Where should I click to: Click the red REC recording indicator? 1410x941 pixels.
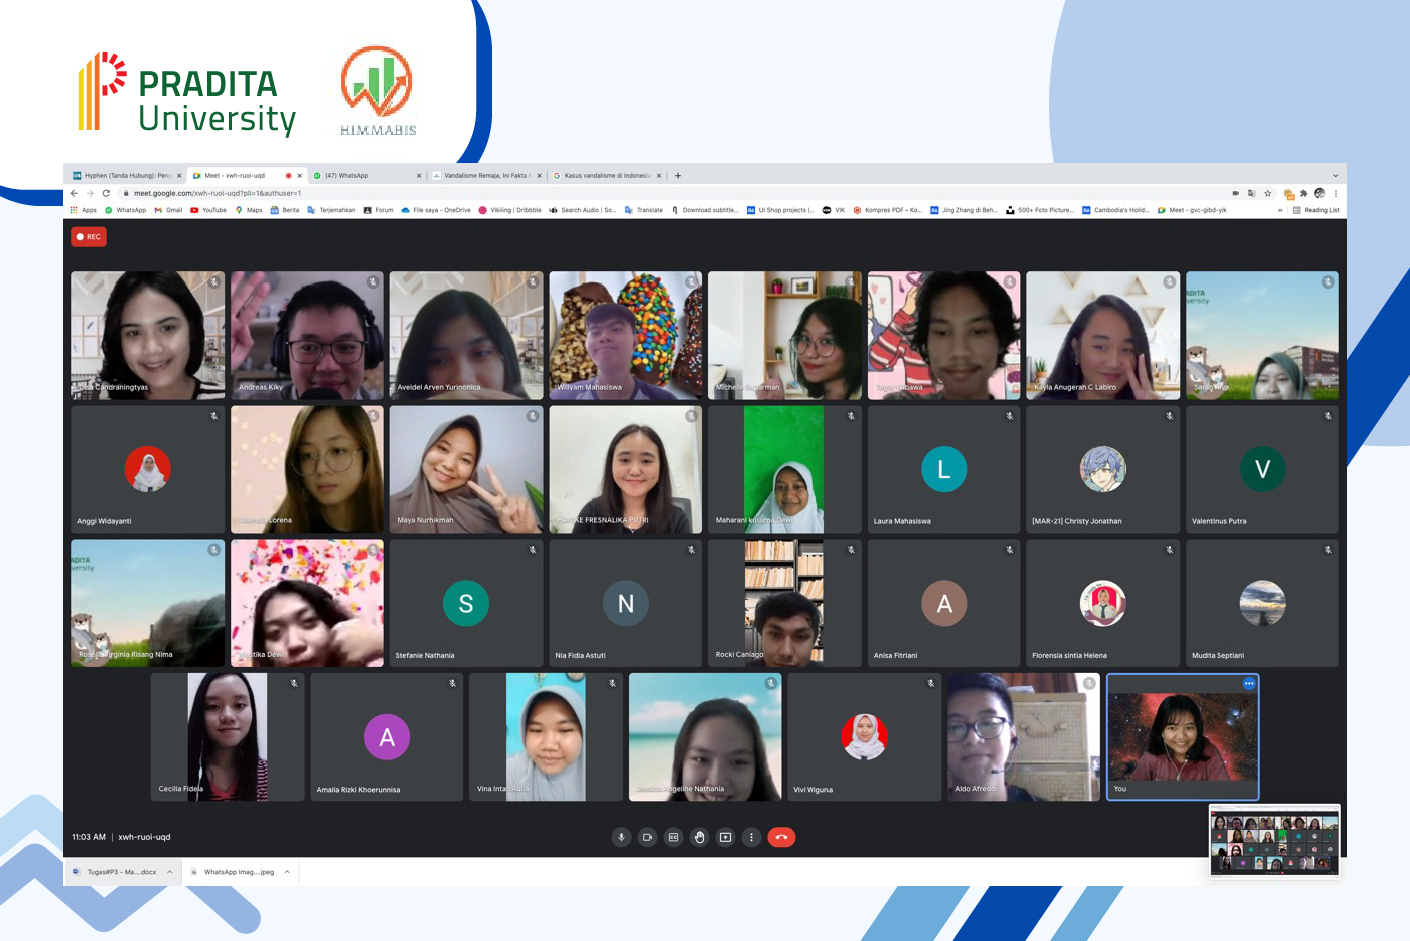tap(89, 237)
